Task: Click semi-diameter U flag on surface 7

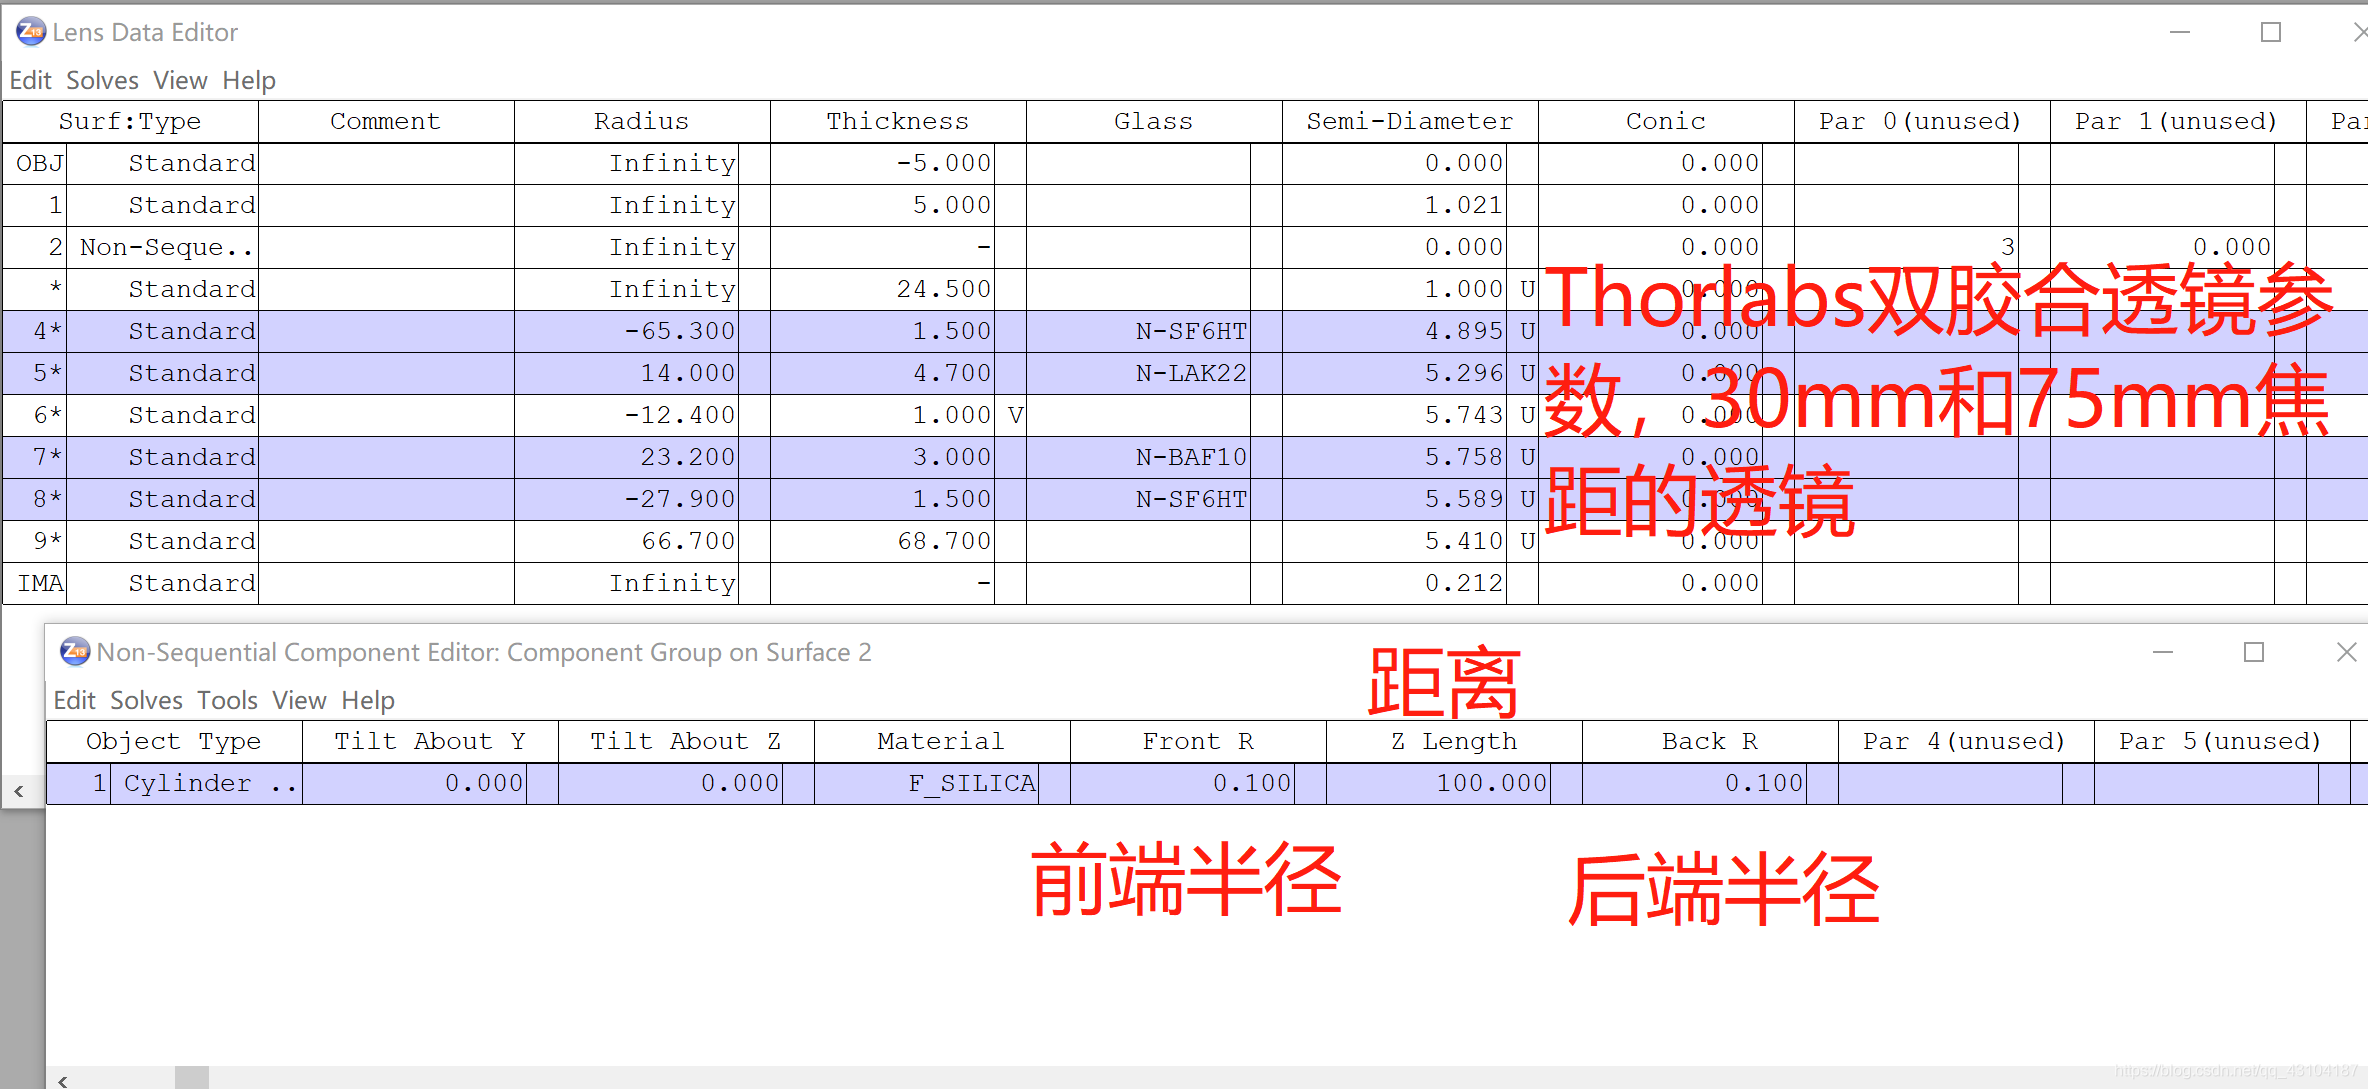Action: tap(1523, 457)
